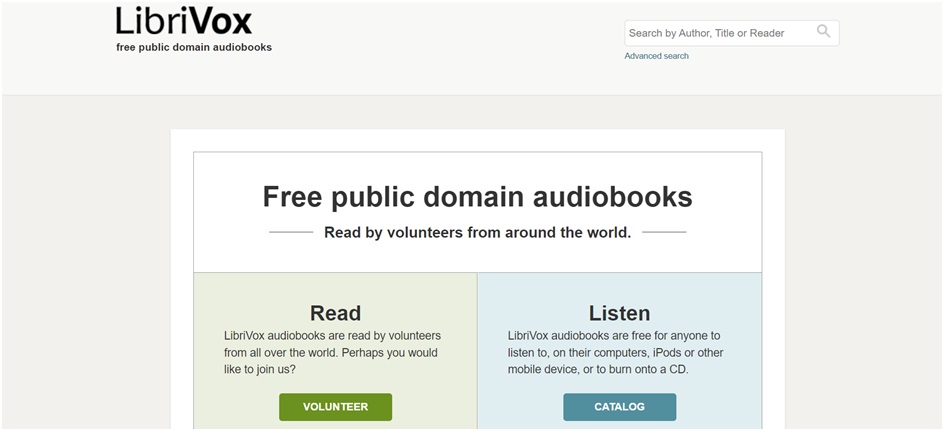Viewport: 944px width, 431px height.
Task: Select the Read section heading
Action: pos(335,313)
